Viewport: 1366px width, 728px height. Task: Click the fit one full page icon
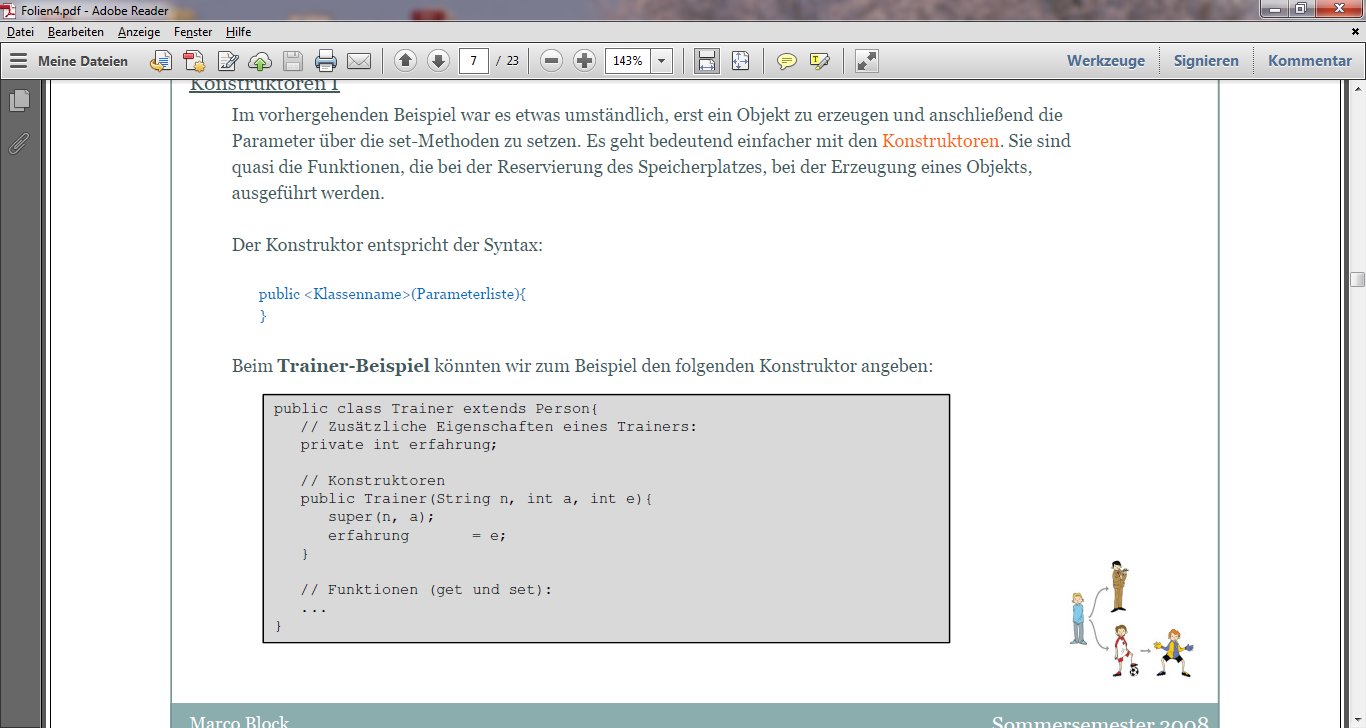coord(740,61)
